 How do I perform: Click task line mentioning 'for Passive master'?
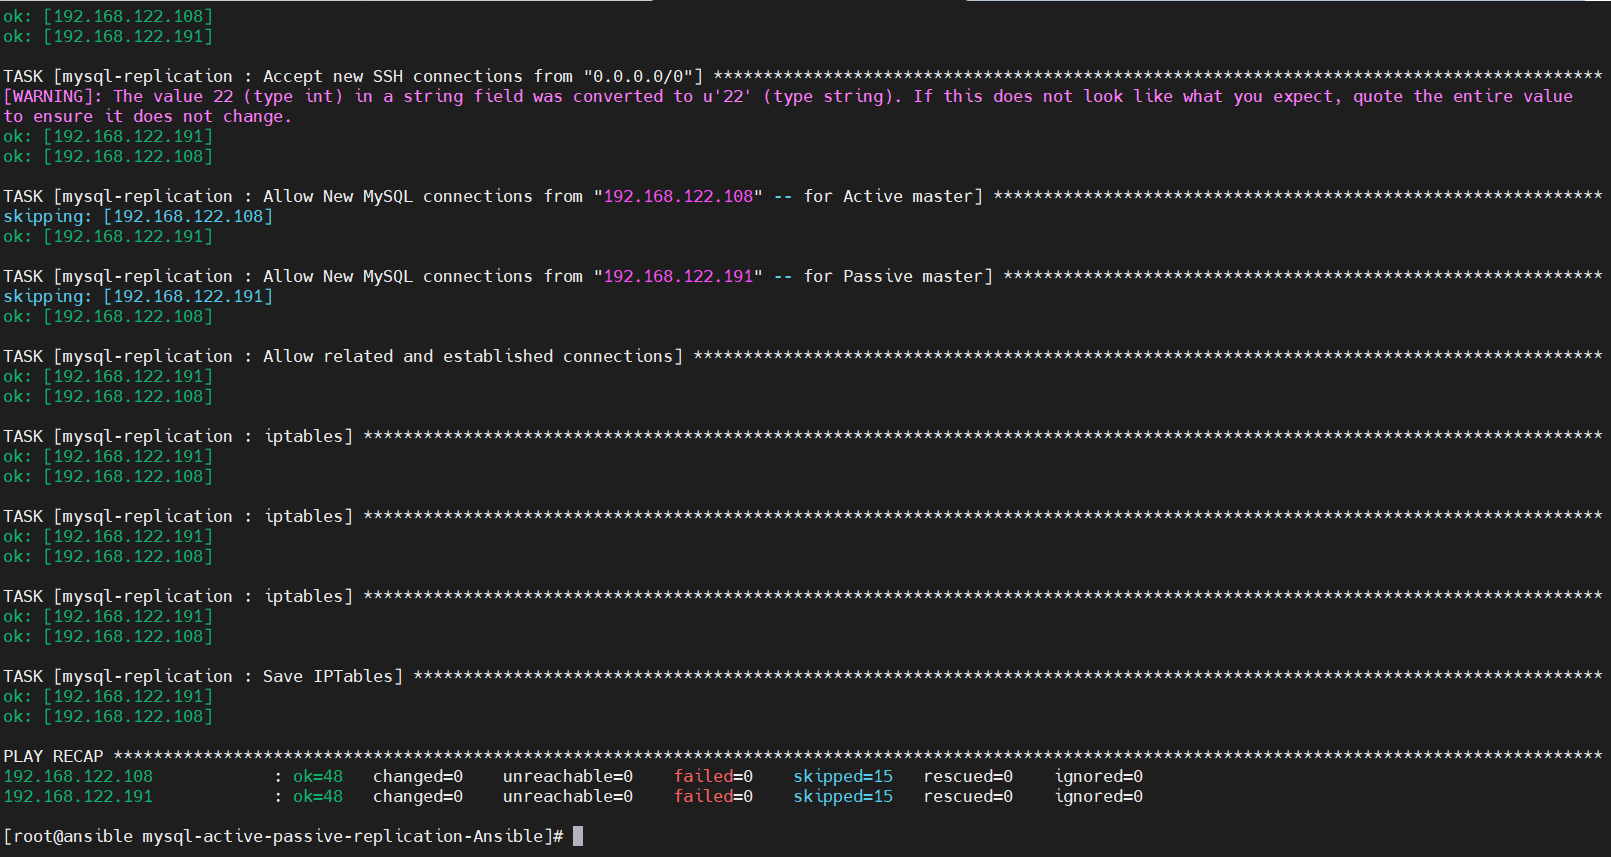tap(802, 276)
